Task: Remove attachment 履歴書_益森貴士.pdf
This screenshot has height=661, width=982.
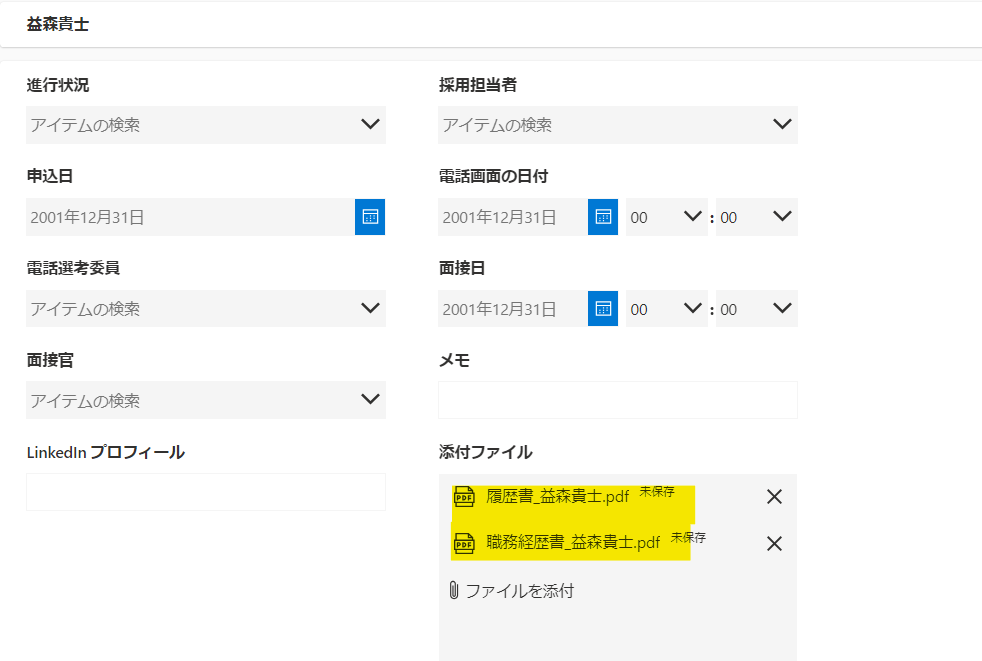Action: pos(774,497)
